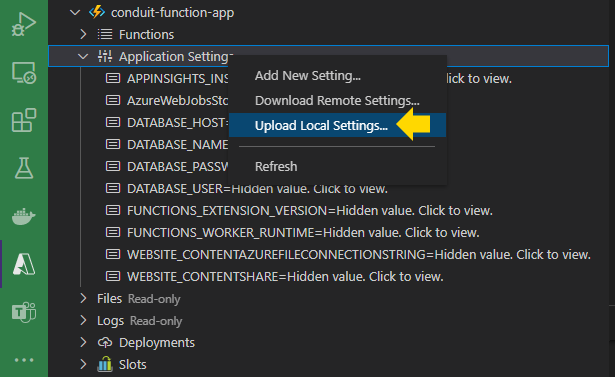The image size is (615, 377).
Task: Click the AzureWebJobsStorage setting icon
Action: point(113,100)
